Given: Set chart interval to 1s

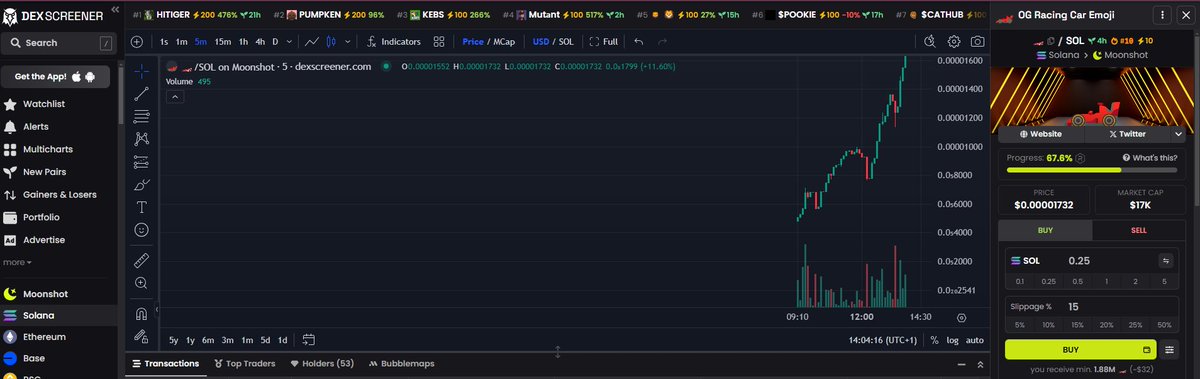Looking at the screenshot, I should (164, 41).
